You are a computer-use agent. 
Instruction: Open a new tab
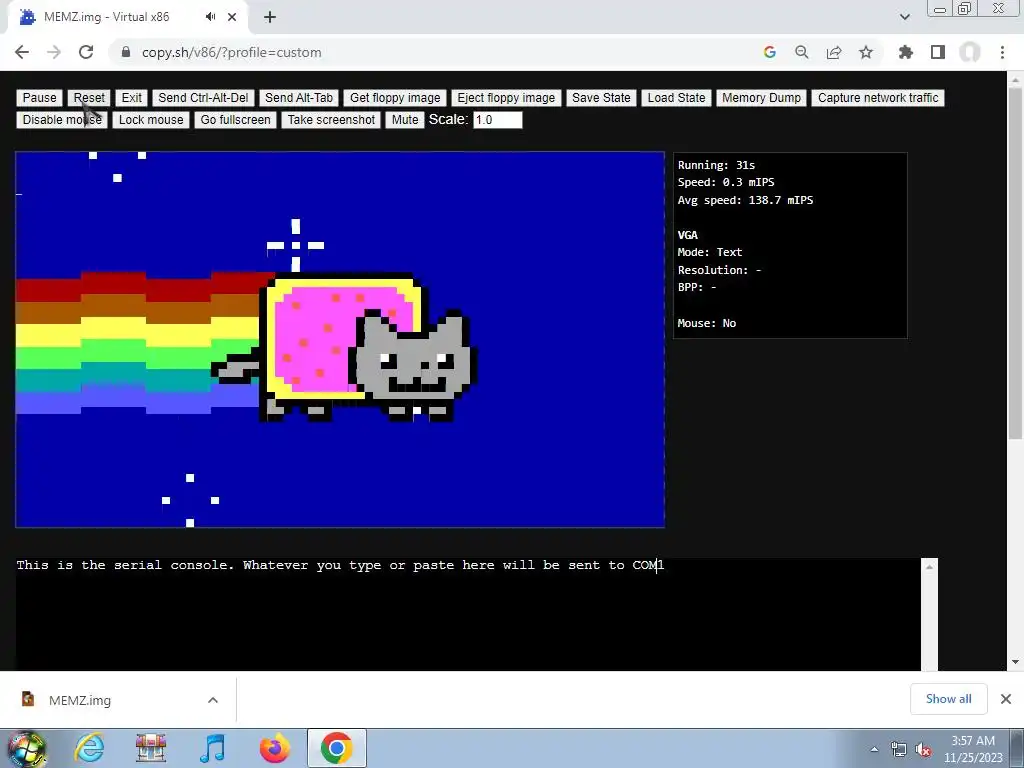(x=270, y=17)
